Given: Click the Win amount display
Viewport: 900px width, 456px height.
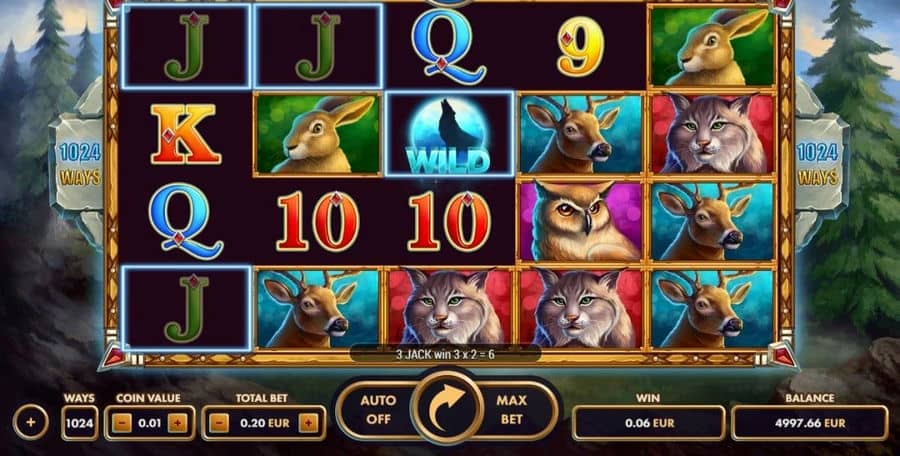Looking at the screenshot, I should click(x=648, y=423).
